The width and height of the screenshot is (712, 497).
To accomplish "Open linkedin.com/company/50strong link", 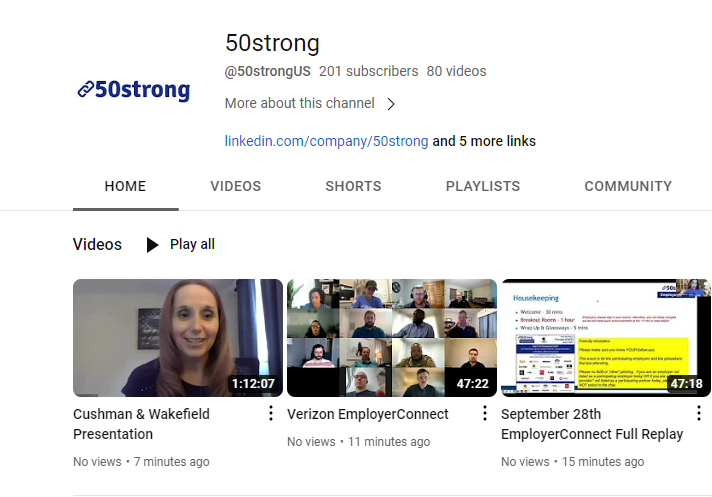I will click(326, 141).
